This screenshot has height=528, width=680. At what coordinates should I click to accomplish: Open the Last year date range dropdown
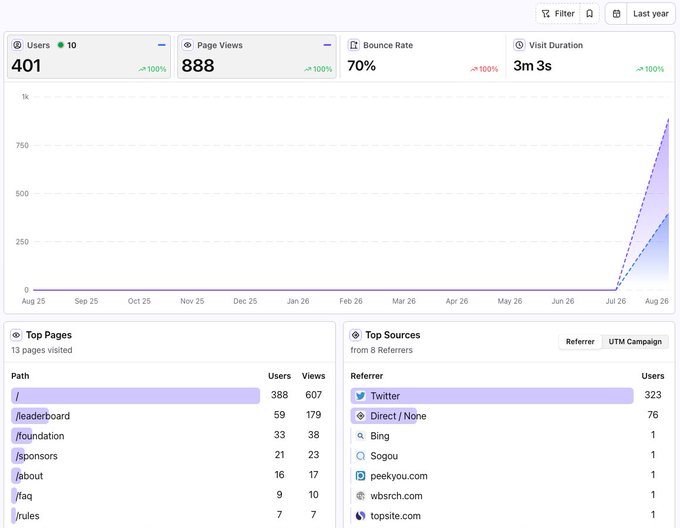tap(651, 14)
